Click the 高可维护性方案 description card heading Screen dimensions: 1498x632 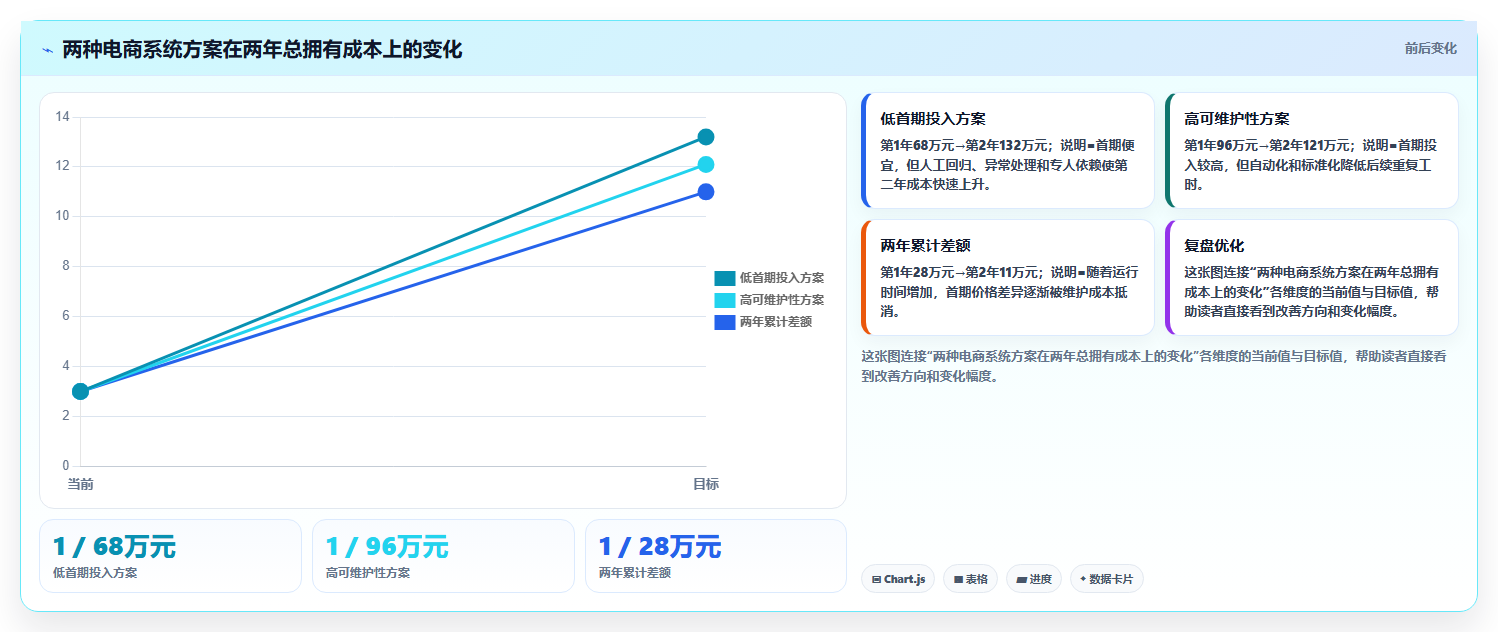pos(1237,119)
